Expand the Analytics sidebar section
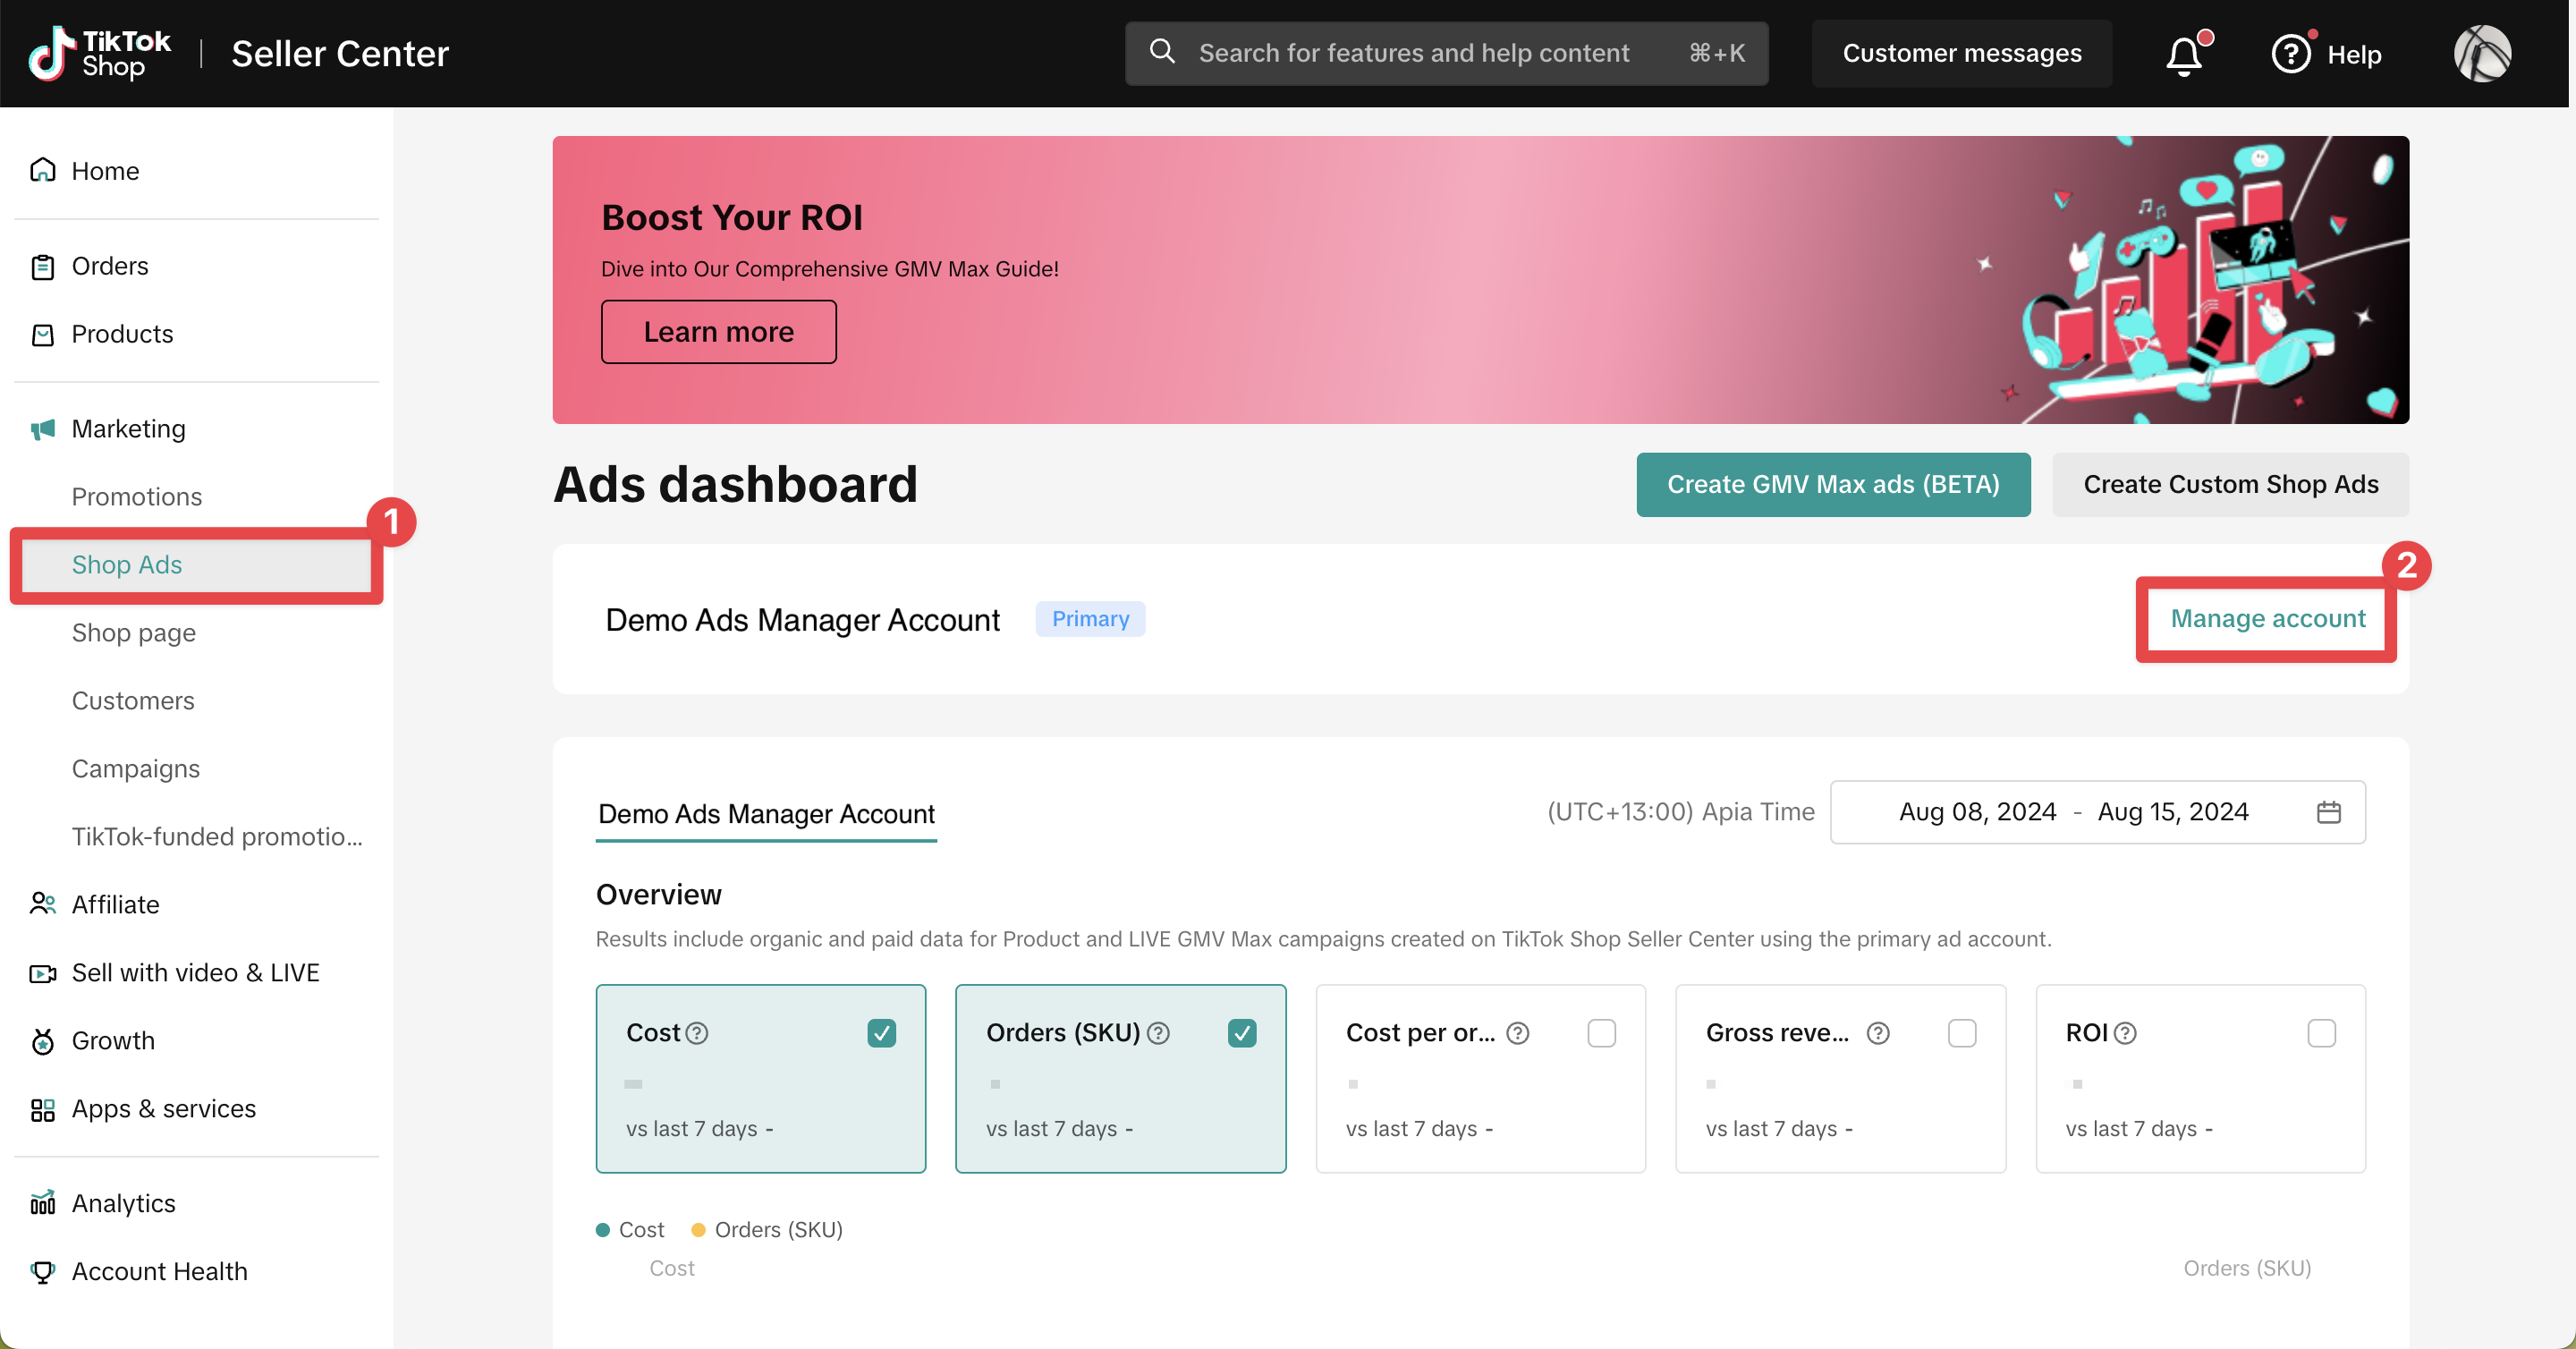This screenshot has height=1349, width=2576. point(123,1203)
